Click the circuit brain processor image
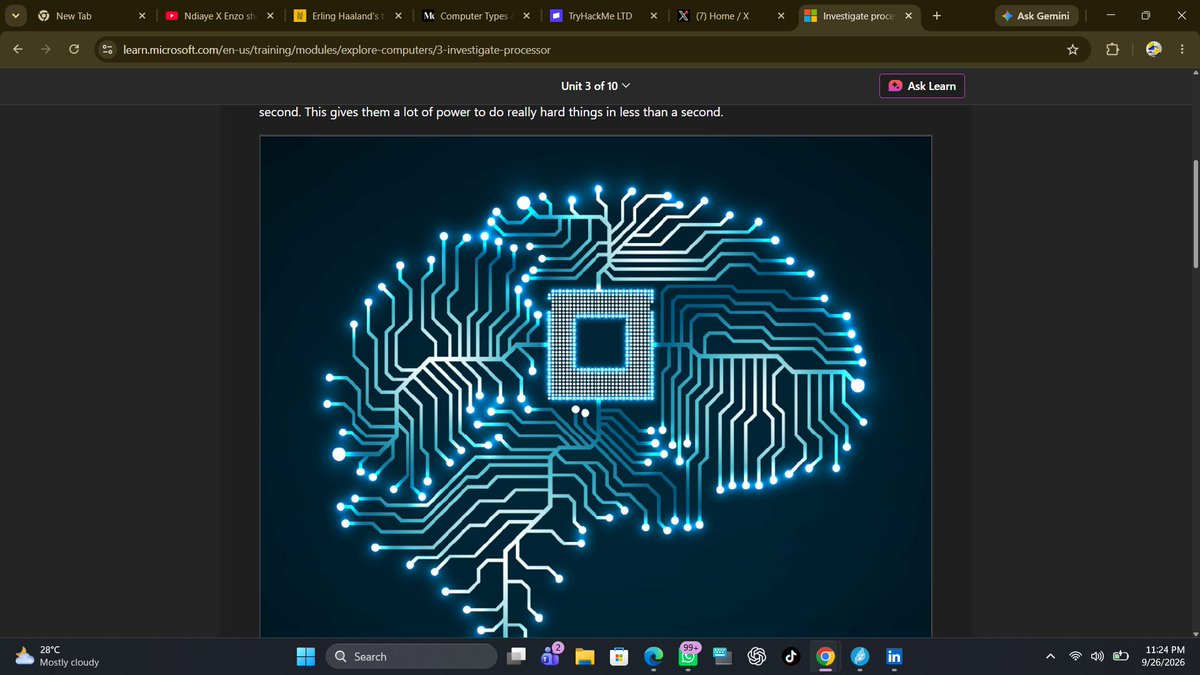Image resolution: width=1200 pixels, height=675 pixels. (x=595, y=386)
